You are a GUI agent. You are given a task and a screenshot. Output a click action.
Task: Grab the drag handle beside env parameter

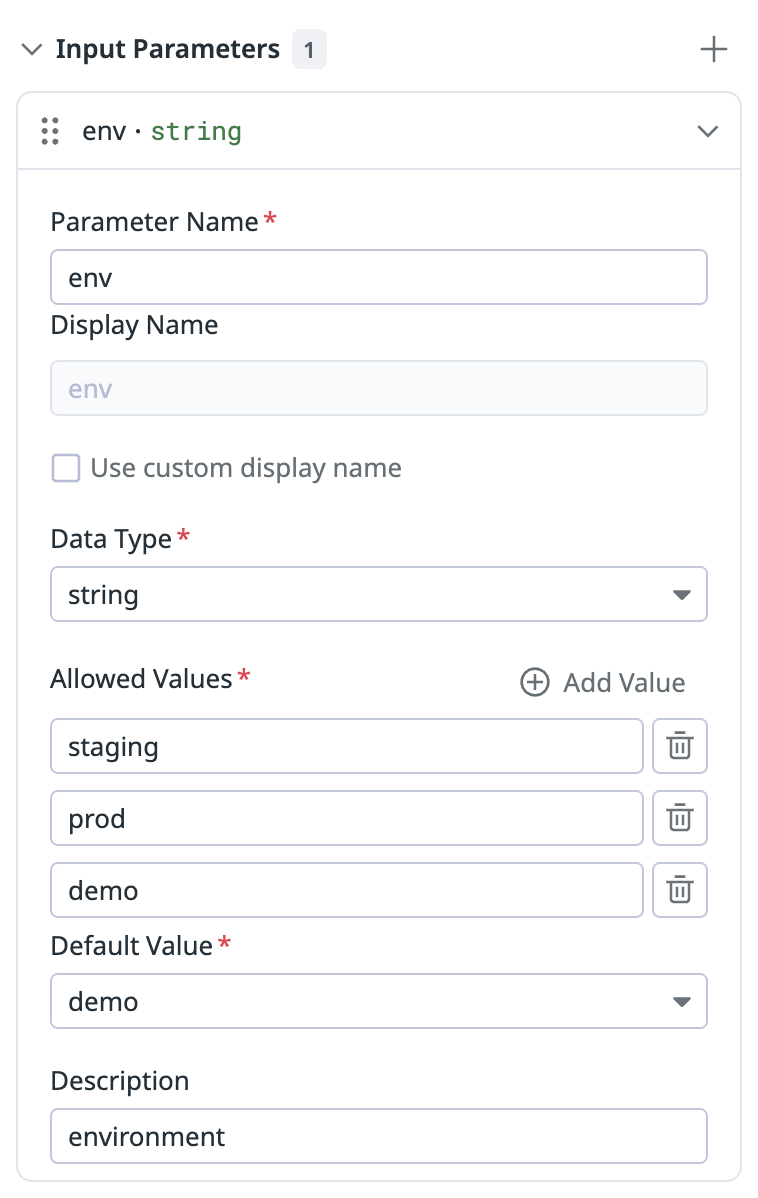point(50,131)
